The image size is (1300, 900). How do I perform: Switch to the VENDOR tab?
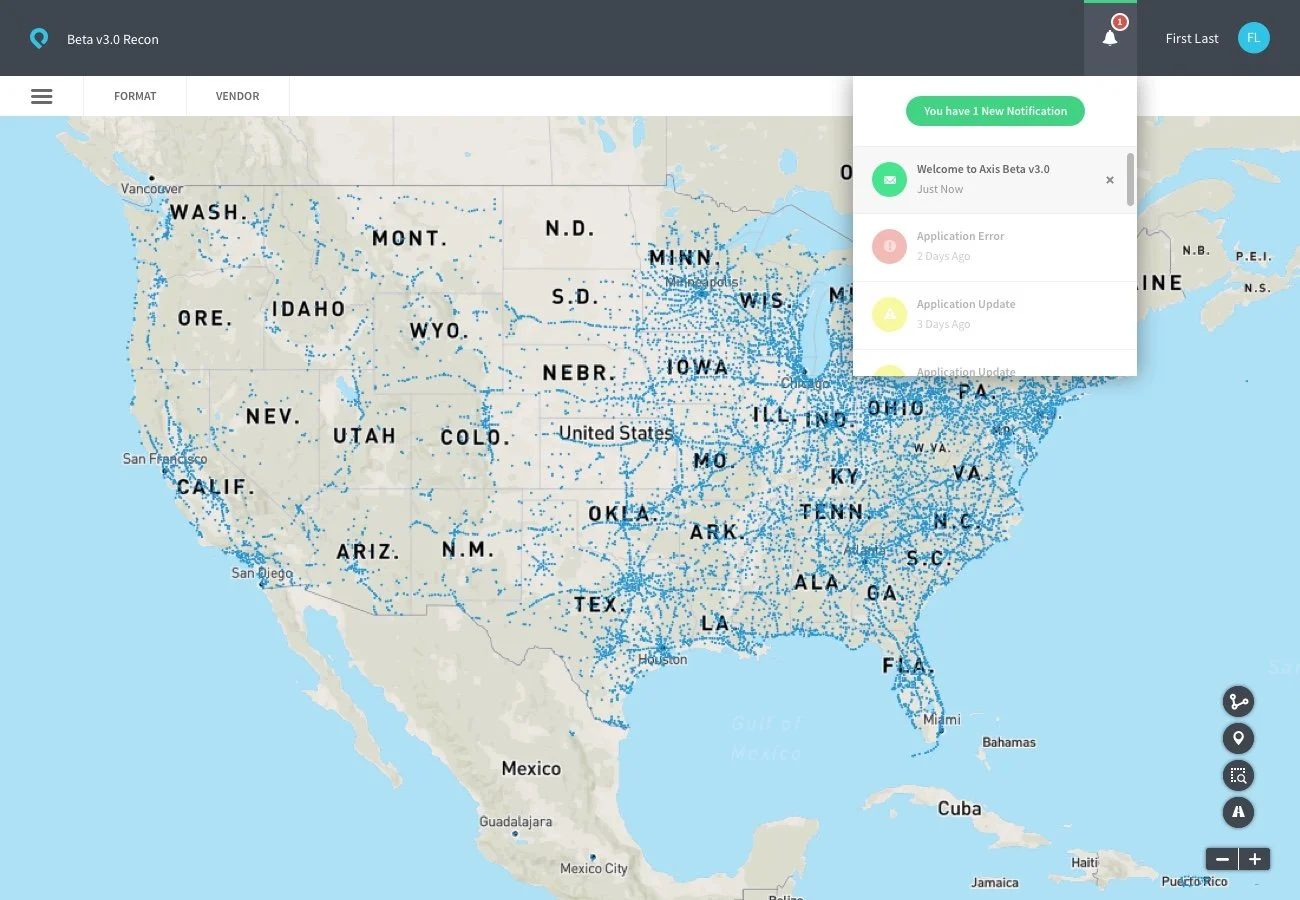[237, 96]
